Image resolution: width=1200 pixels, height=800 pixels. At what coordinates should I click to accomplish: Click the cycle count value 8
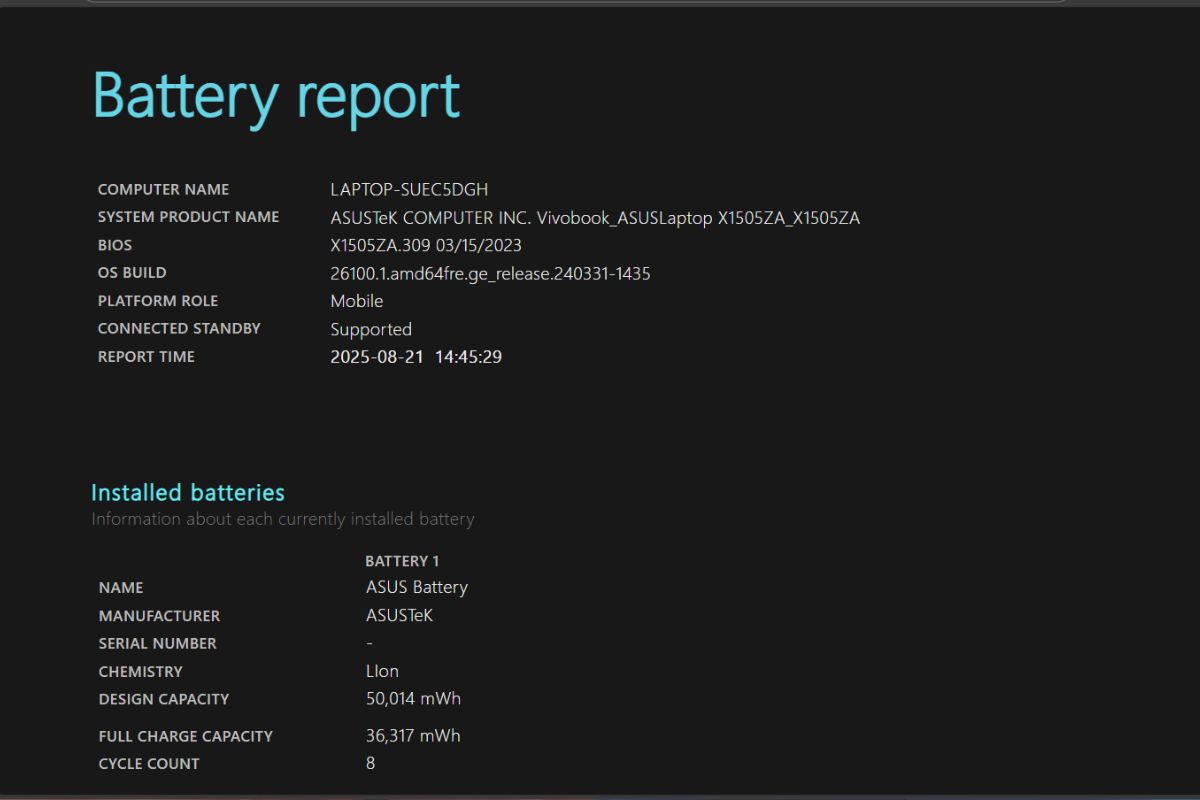pos(371,763)
